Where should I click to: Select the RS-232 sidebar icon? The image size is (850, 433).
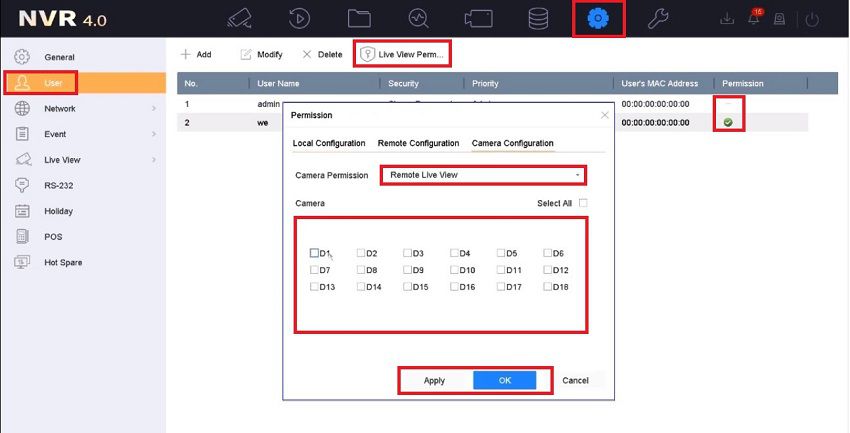coord(22,185)
